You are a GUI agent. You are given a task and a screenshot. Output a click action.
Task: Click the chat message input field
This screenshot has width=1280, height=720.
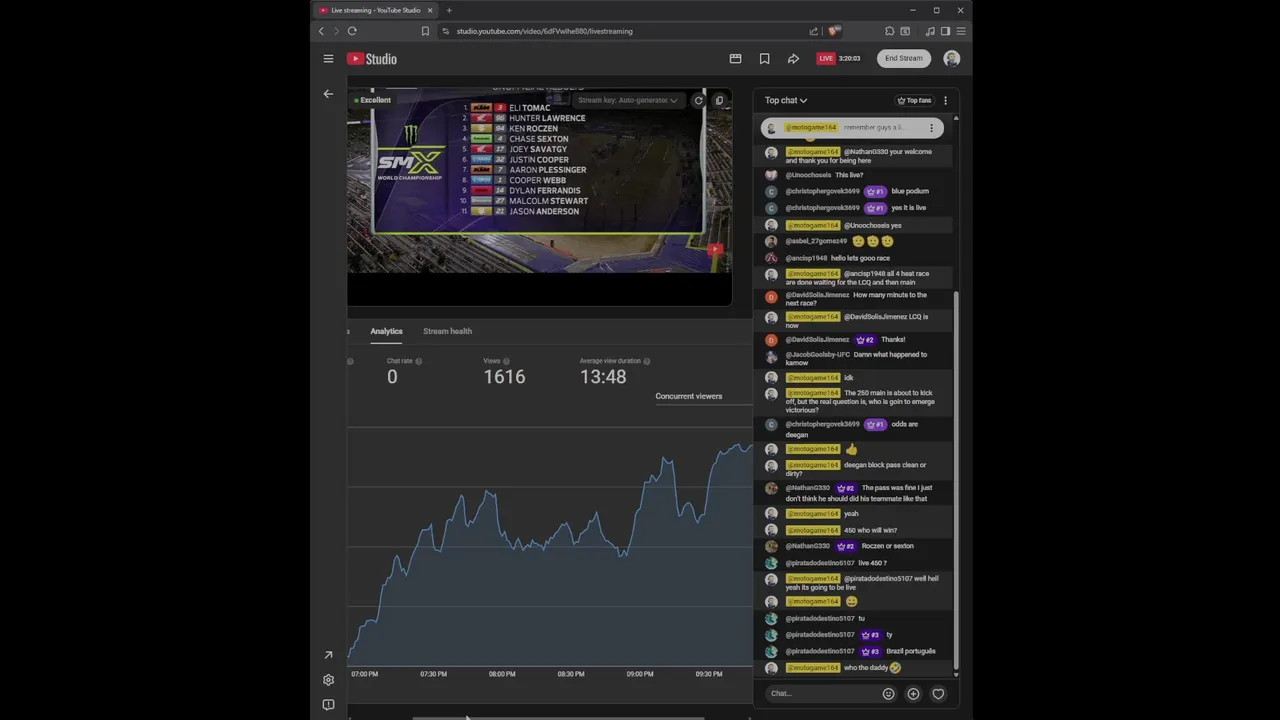point(822,694)
